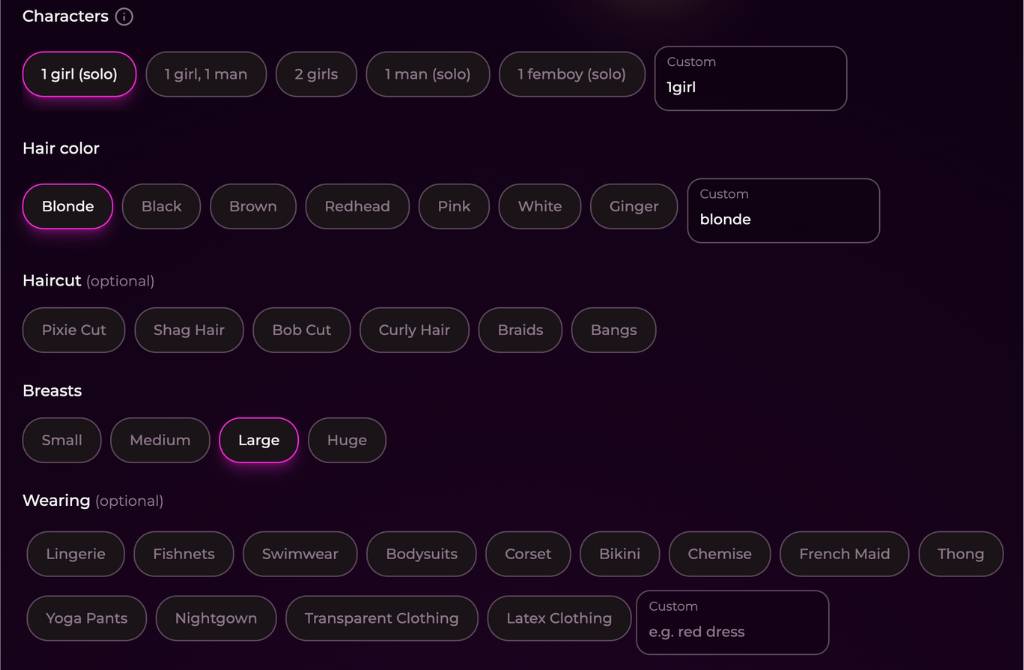Choose the Ginger hair color chip
Image resolution: width=1024 pixels, height=670 pixels.
click(634, 207)
